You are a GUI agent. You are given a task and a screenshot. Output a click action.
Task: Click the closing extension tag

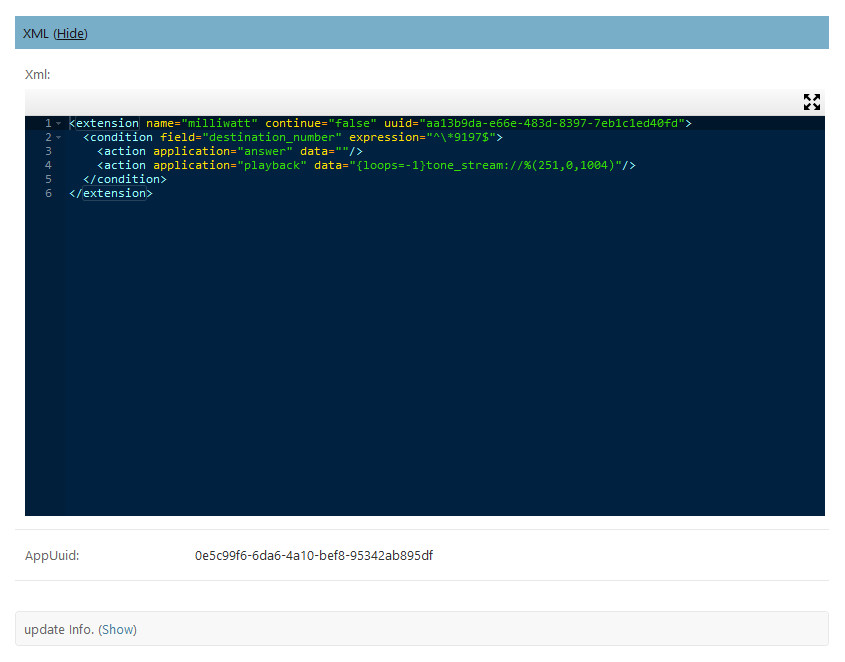[x=111, y=193]
